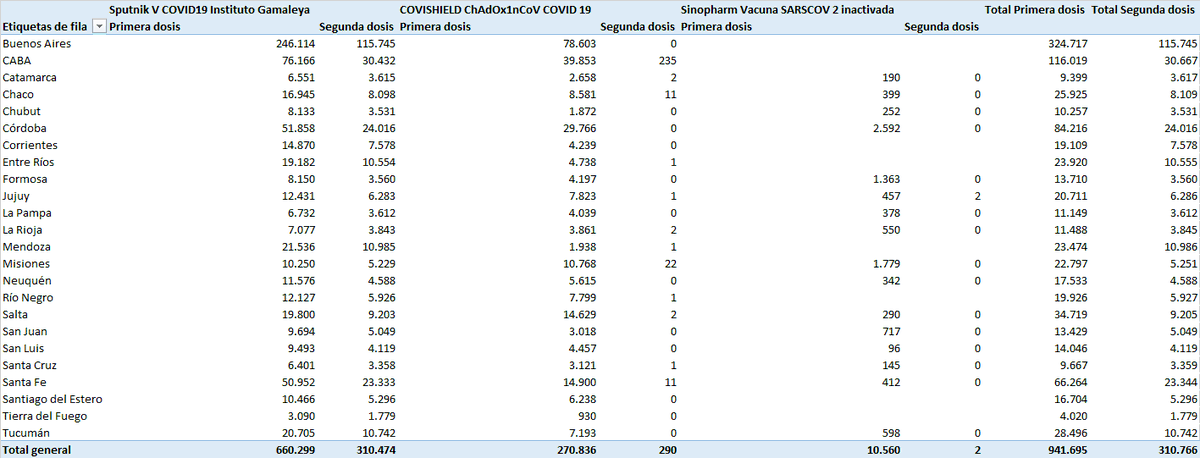Screen dimensions: 1200x458
Task: Open the Etiquetas de fila filter dropdown
Action: pos(98,27)
